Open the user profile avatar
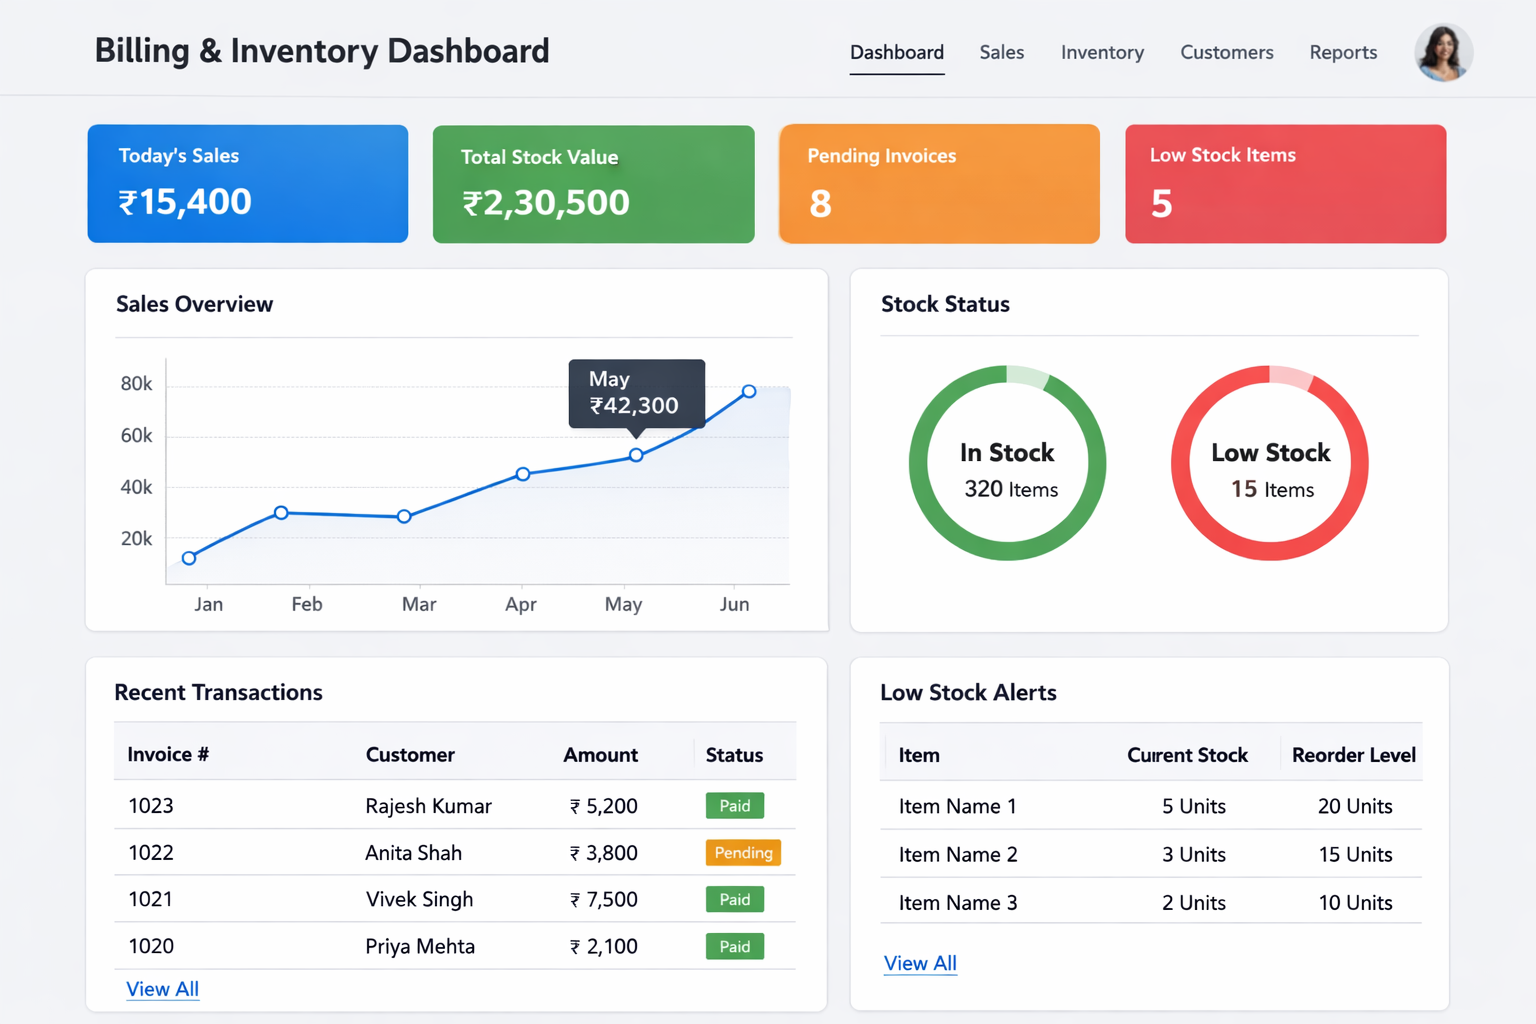Viewport: 1536px width, 1024px height. (x=1443, y=53)
